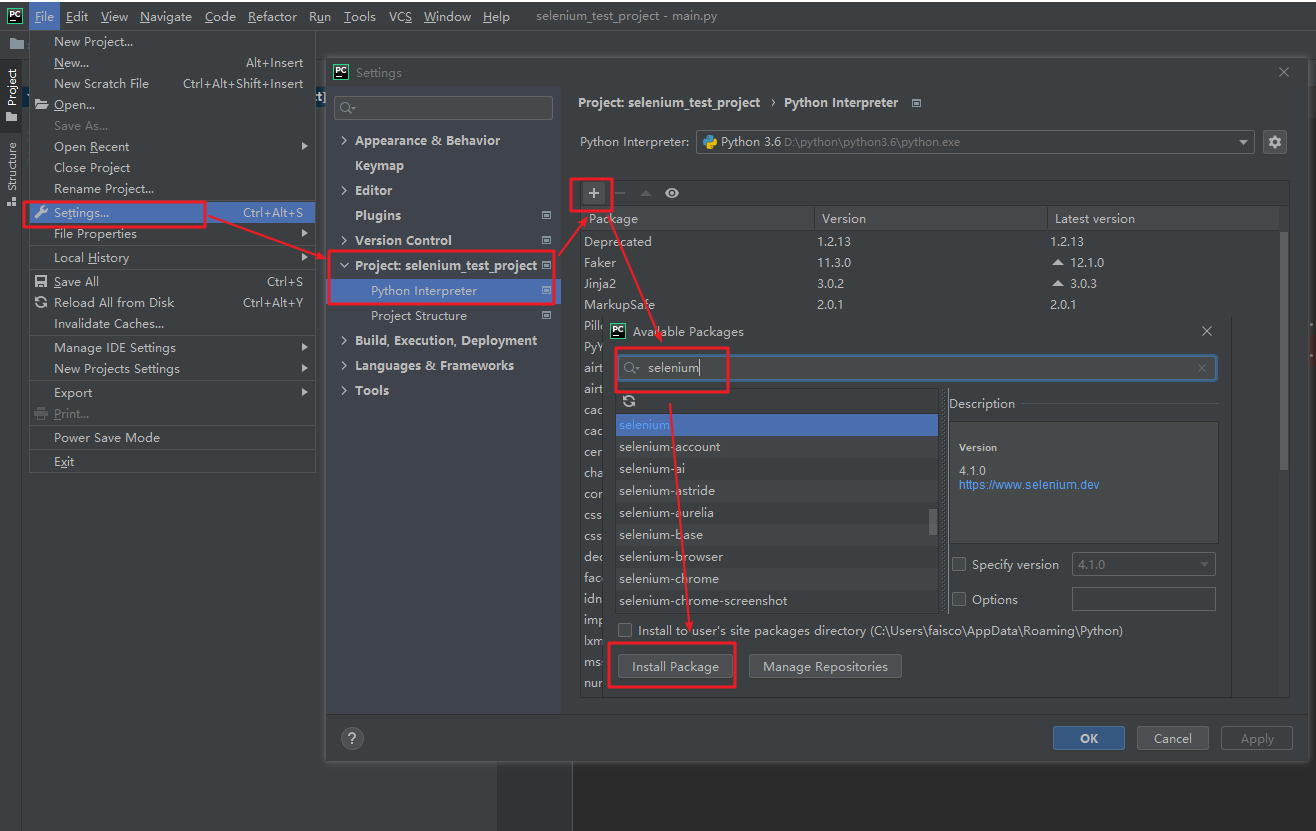Open the VCS menu
Screen dimensions: 1316x831
(400, 16)
